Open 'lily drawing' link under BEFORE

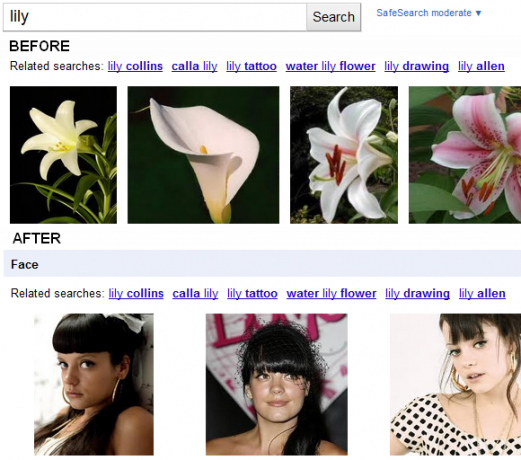point(416,66)
